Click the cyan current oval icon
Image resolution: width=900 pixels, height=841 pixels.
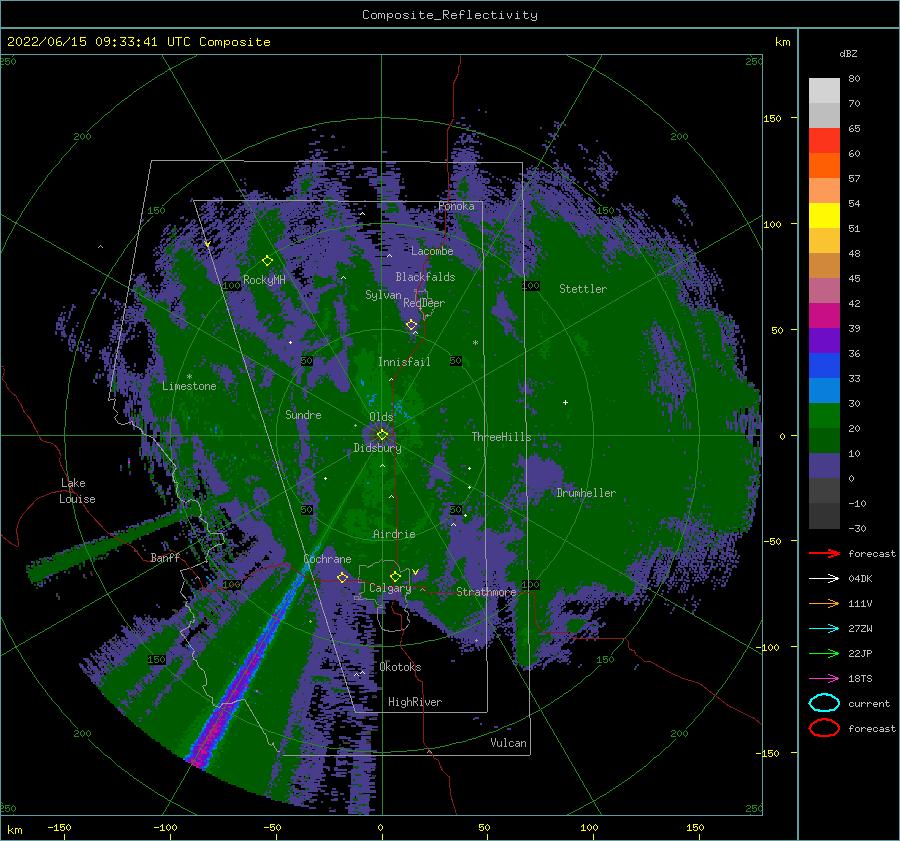[824, 703]
